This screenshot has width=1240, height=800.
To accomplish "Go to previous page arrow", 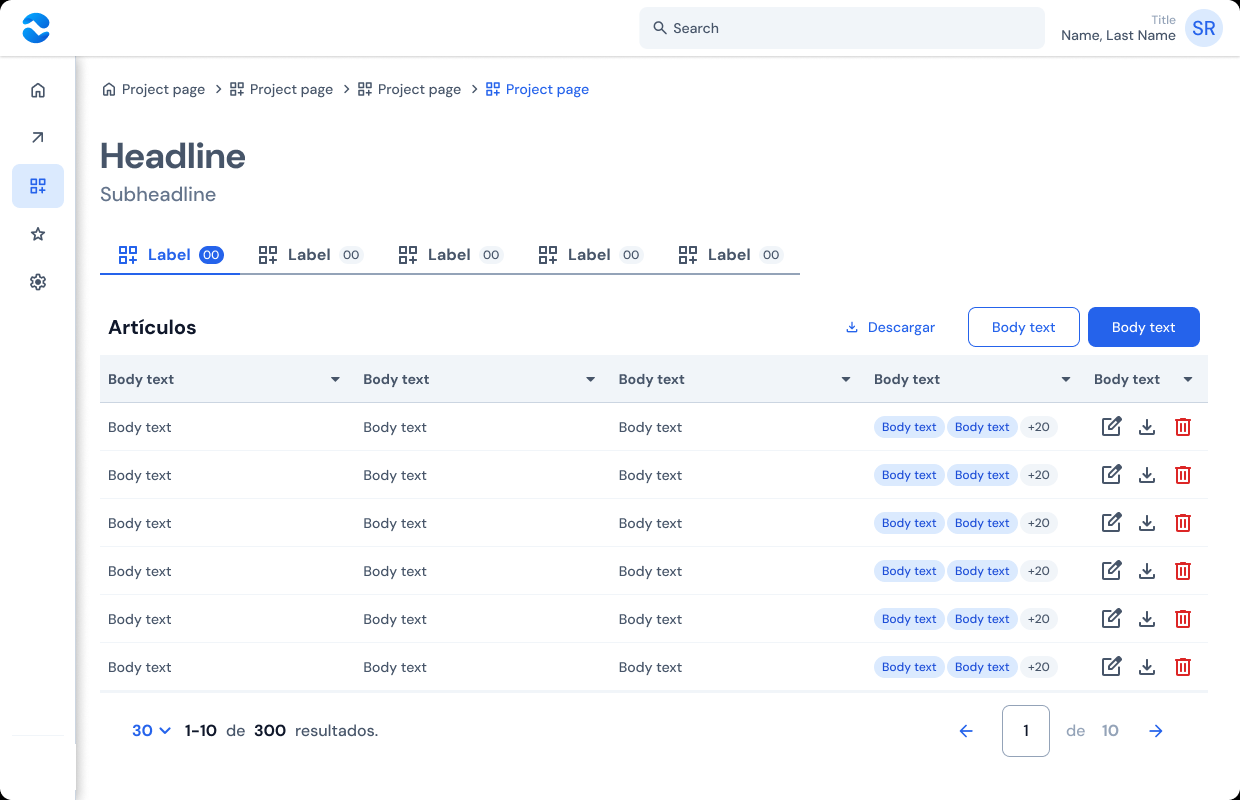I will point(966,731).
